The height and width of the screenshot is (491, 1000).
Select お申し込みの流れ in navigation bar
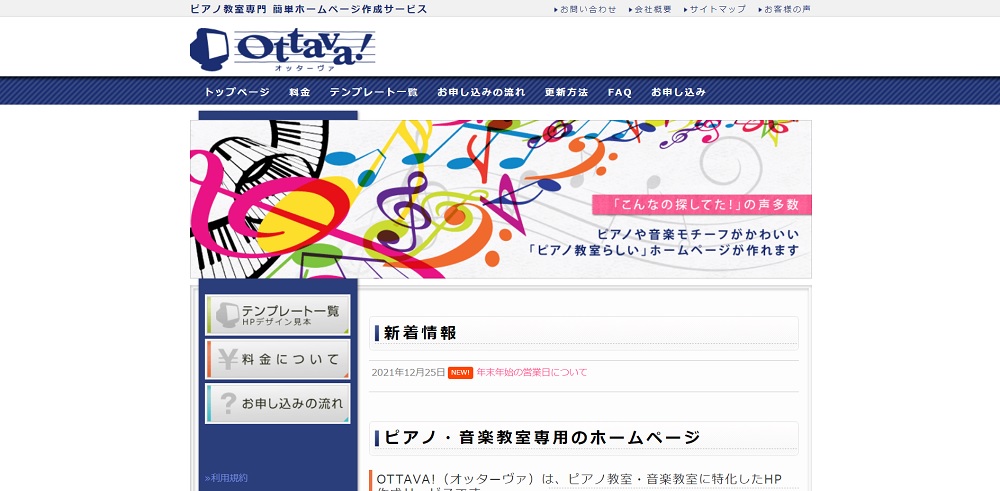(482, 92)
